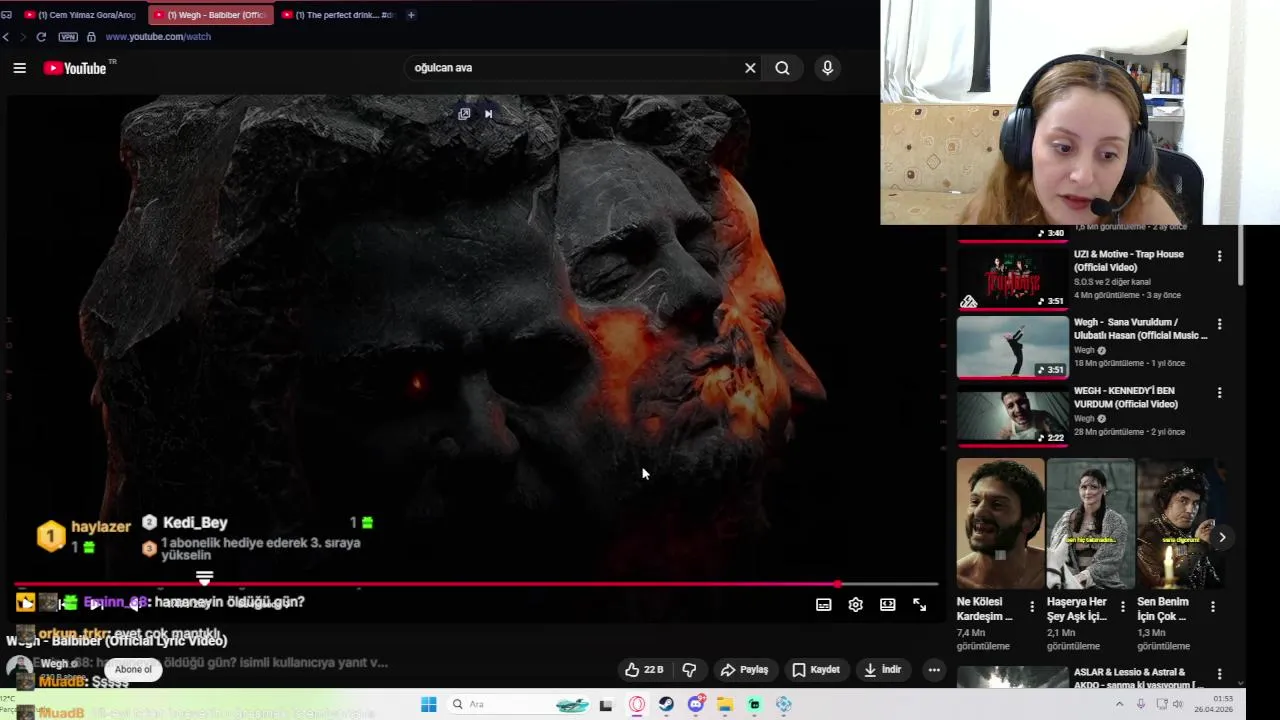Viewport: 1280px width, 720px height.
Task: Enter fullscreen mode
Action: [919, 605]
